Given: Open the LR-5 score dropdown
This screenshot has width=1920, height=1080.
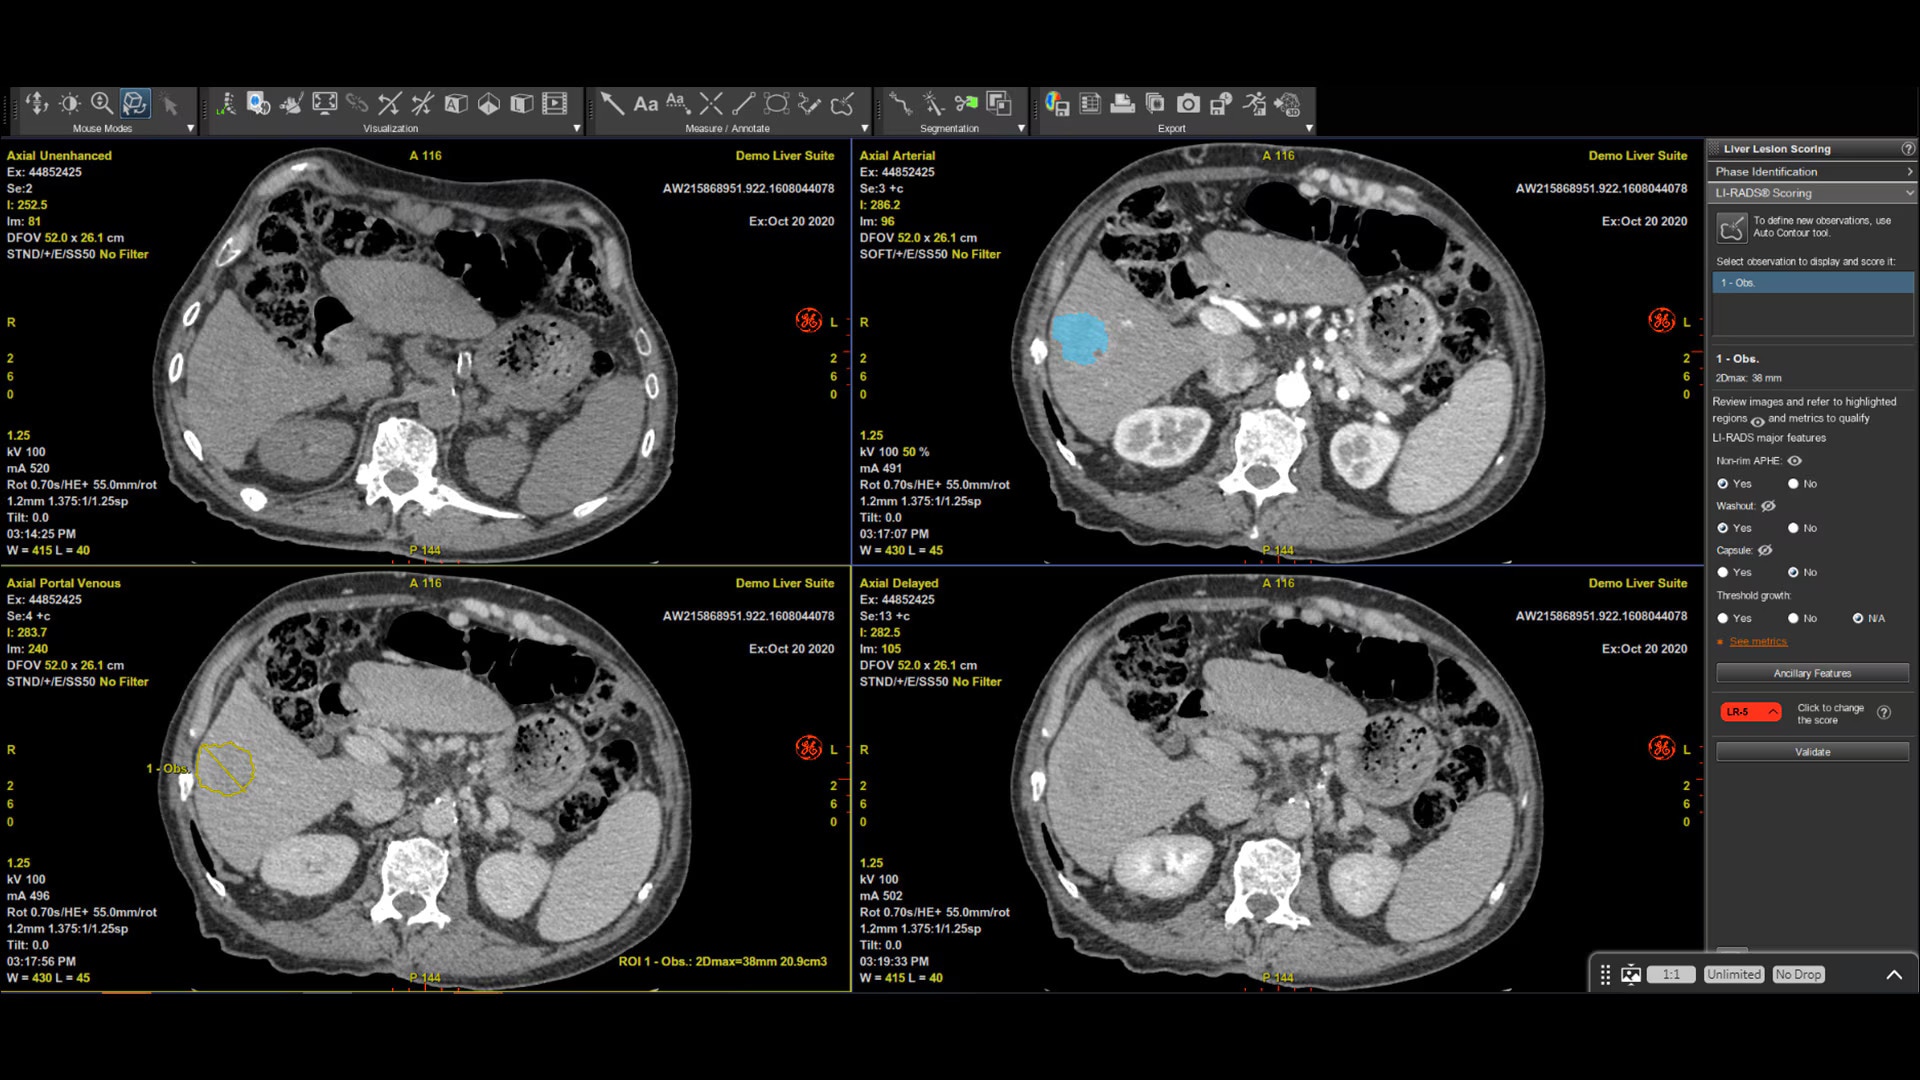Looking at the screenshot, I should coord(1750,712).
